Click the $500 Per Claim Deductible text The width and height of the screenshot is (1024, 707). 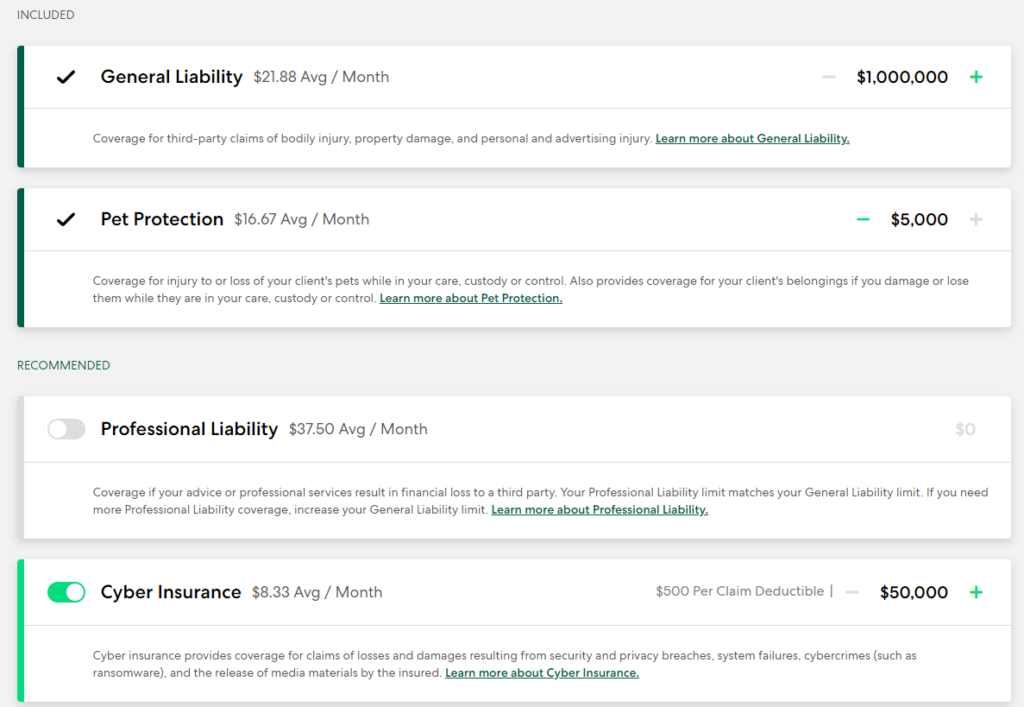point(740,591)
